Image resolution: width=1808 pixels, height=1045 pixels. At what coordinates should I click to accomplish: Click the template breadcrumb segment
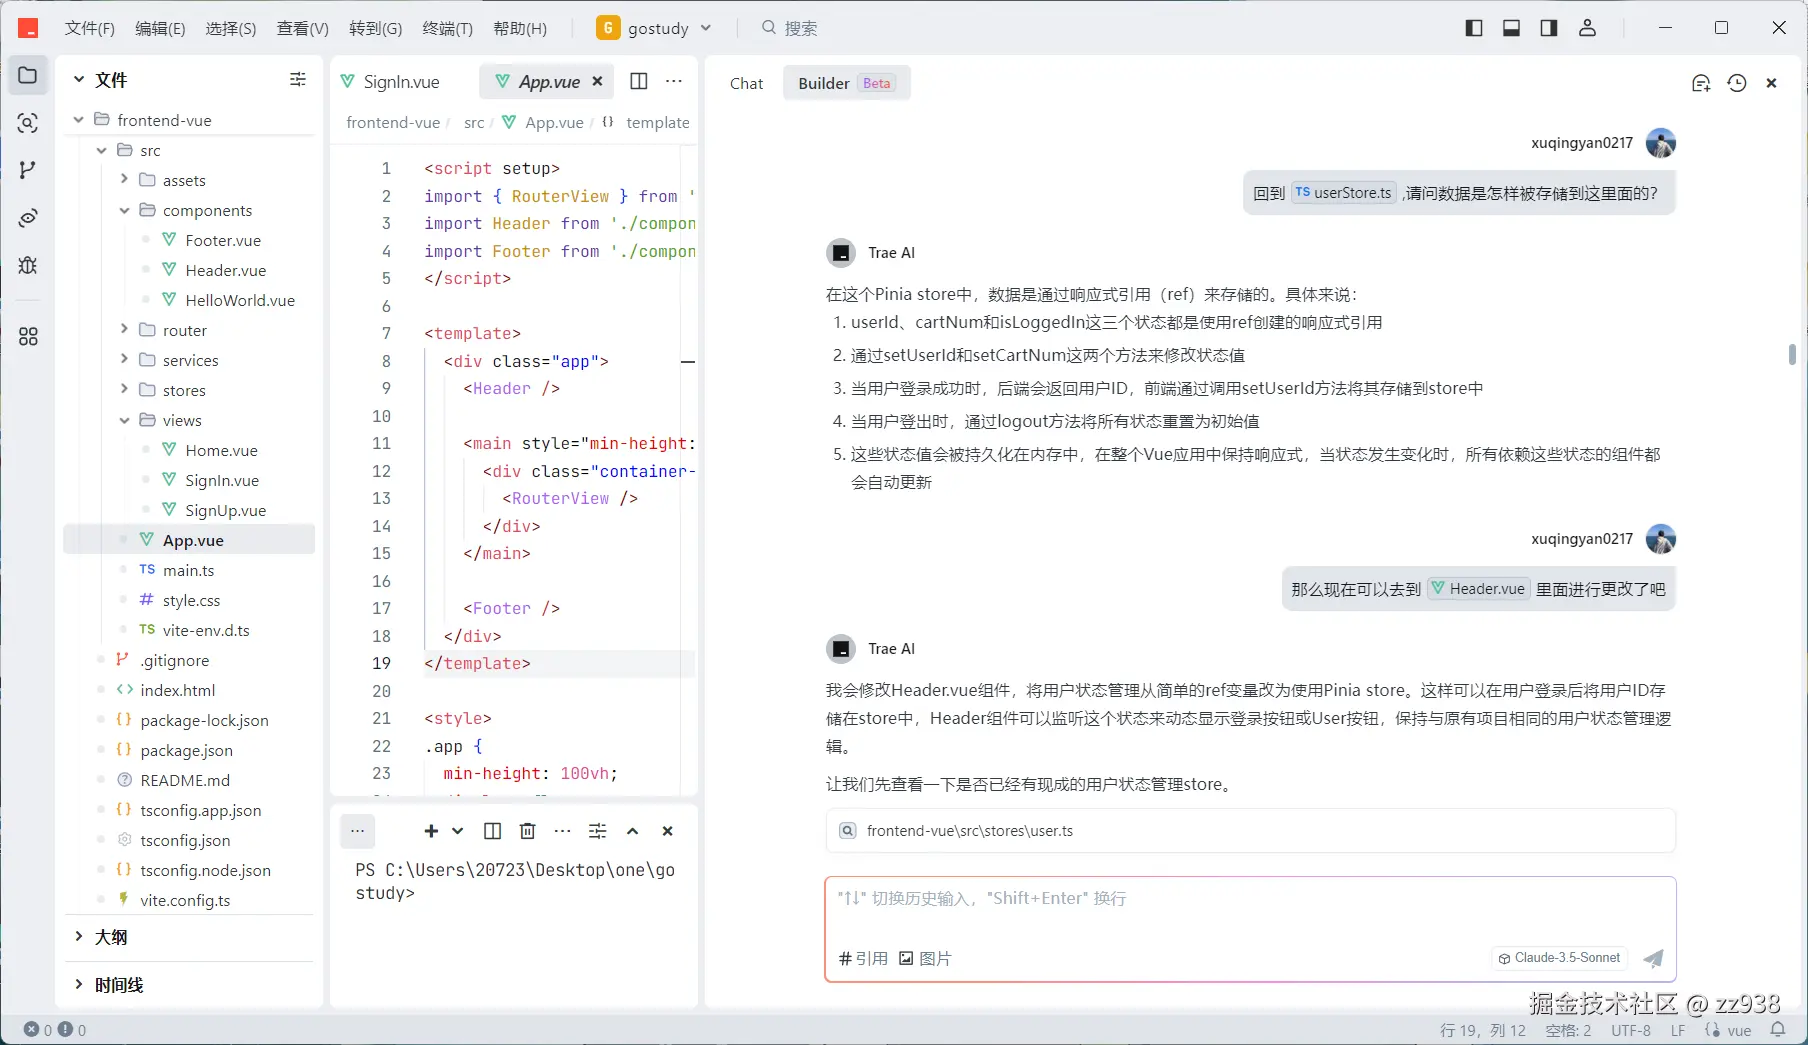(658, 122)
